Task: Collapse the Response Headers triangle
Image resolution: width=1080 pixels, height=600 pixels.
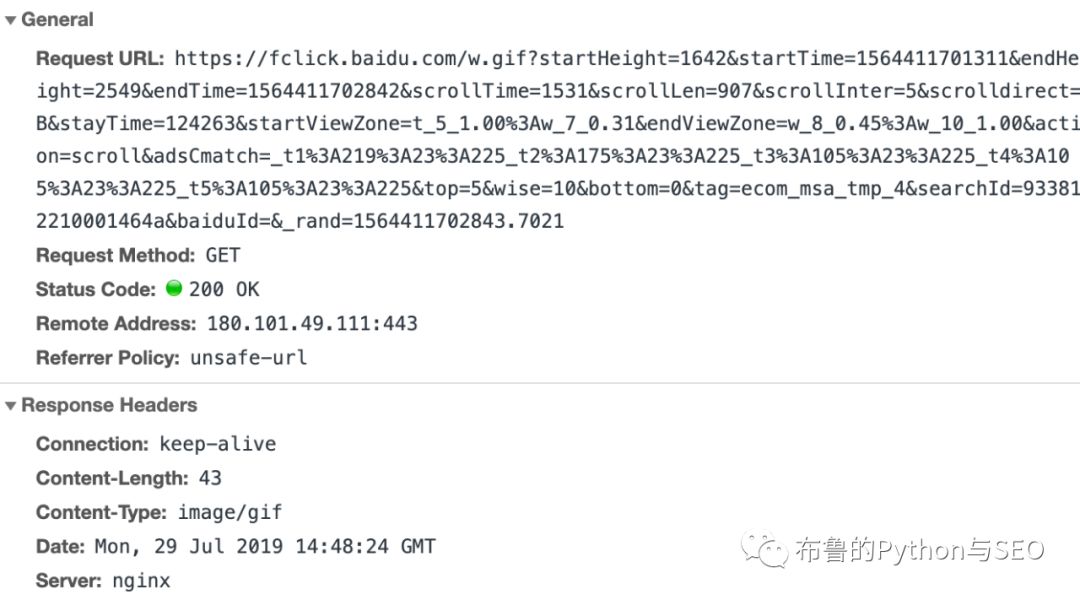Action: [x=10, y=406]
